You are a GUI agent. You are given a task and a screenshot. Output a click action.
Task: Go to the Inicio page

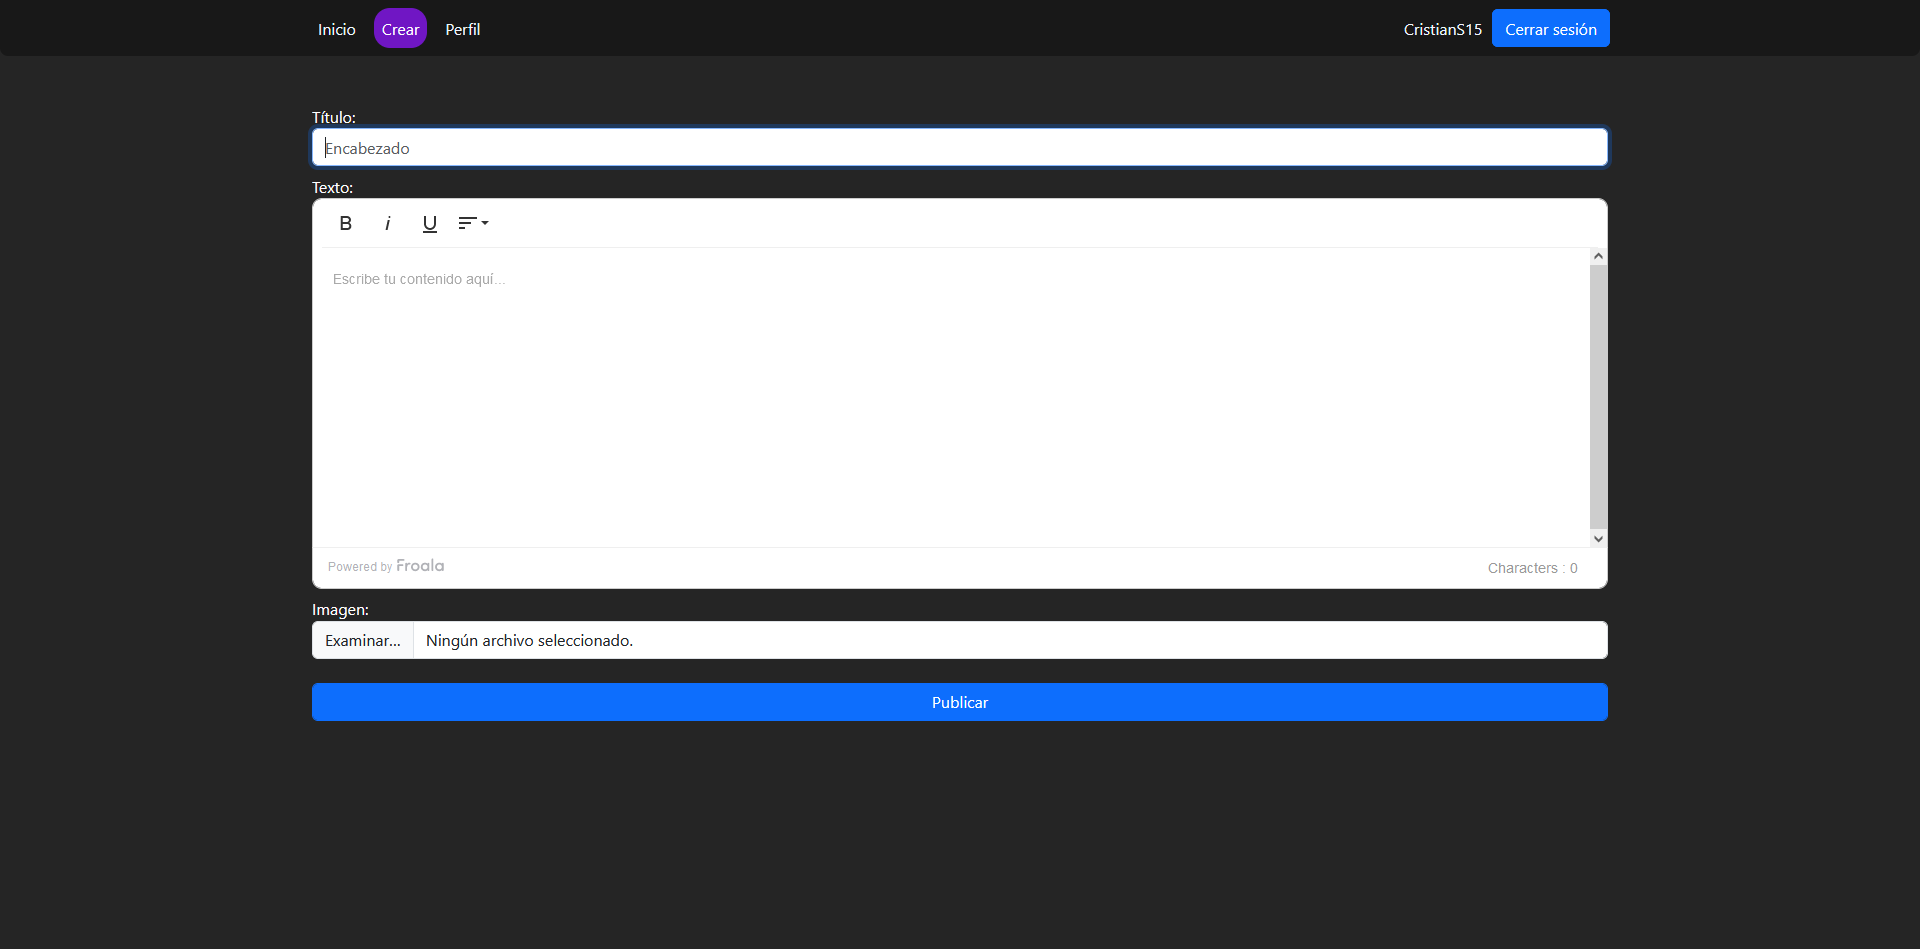point(336,29)
